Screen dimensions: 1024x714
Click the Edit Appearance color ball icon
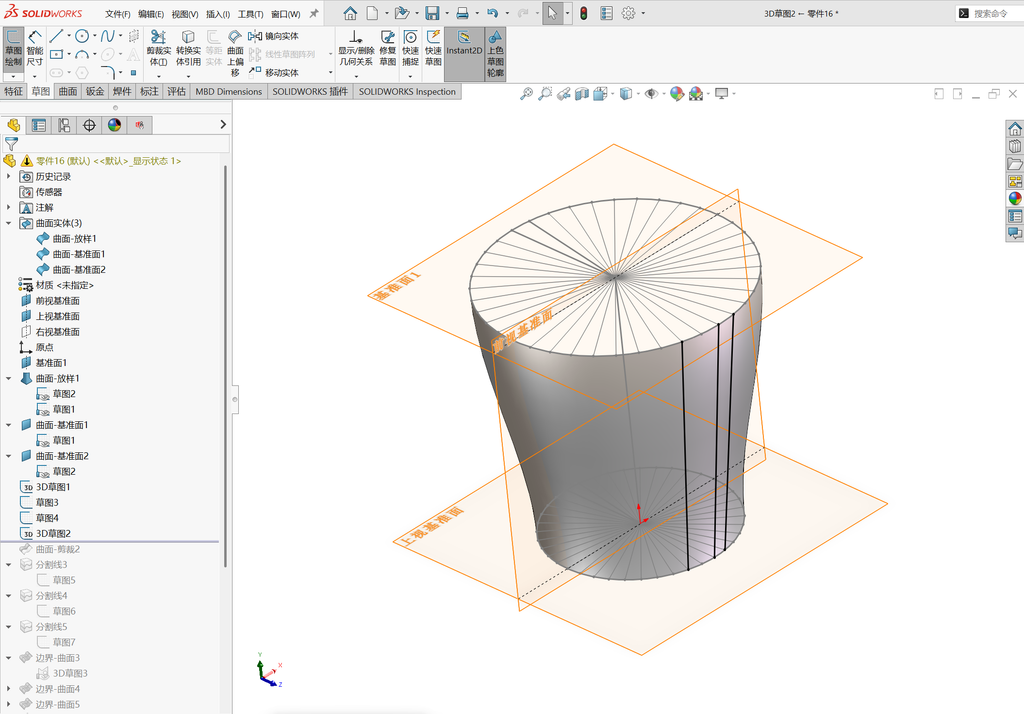pyautogui.click(x=677, y=94)
